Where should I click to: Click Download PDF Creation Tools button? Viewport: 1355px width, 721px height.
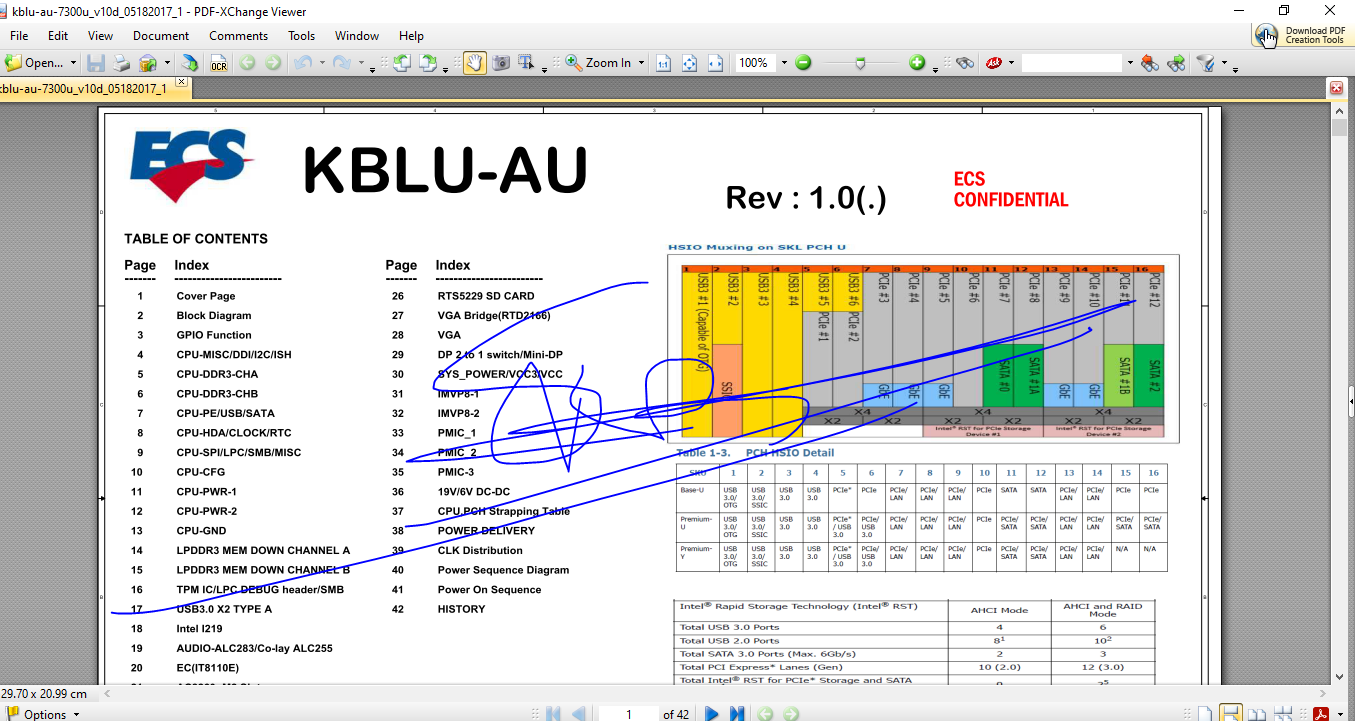[x=1301, y=36]
